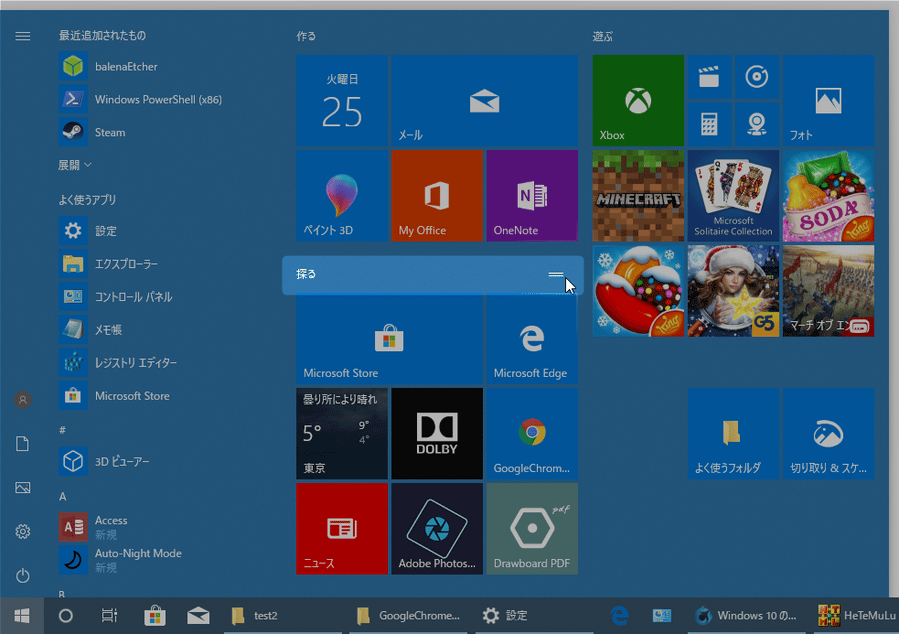Open the ニュース tile
The width and height of the screenshot is (899, 634).
click(x=342, y=529)
